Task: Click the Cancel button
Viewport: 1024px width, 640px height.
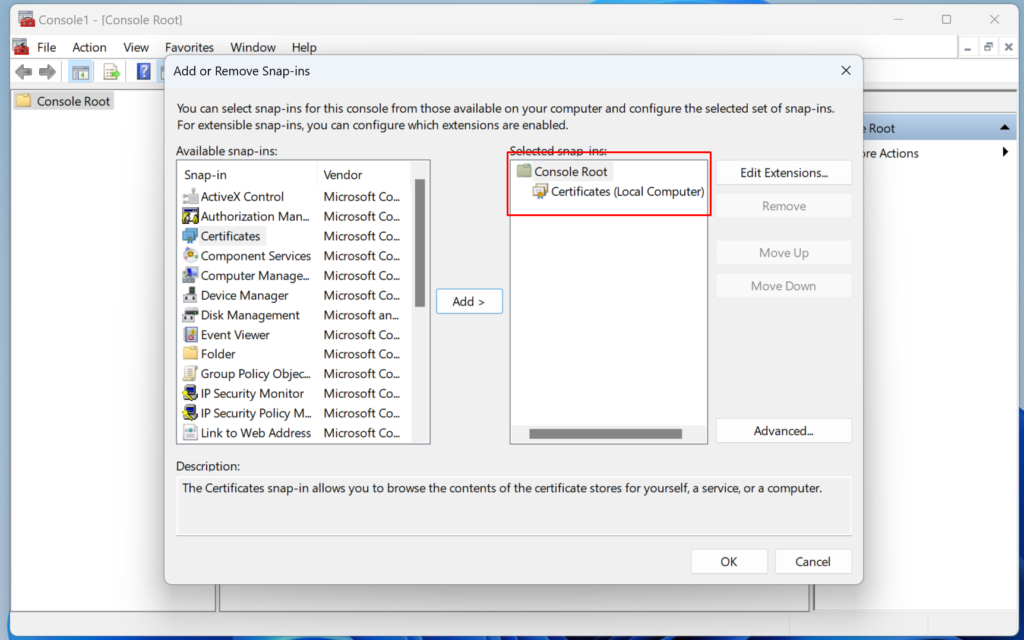Action: pos(813,562)
